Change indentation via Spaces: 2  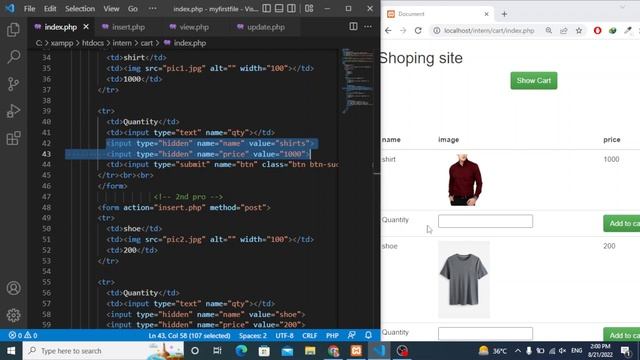tap(253, 336)
